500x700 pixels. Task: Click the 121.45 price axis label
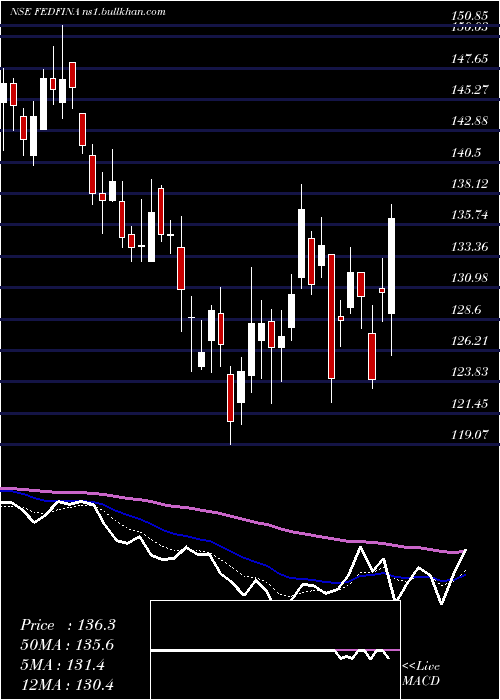[x=470, y=404]
